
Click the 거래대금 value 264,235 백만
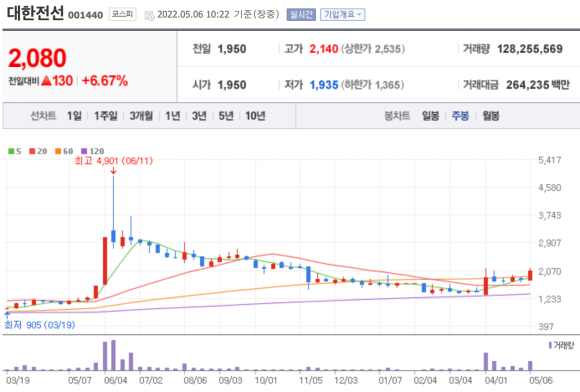pyautogui.click(x=538, y=85)
